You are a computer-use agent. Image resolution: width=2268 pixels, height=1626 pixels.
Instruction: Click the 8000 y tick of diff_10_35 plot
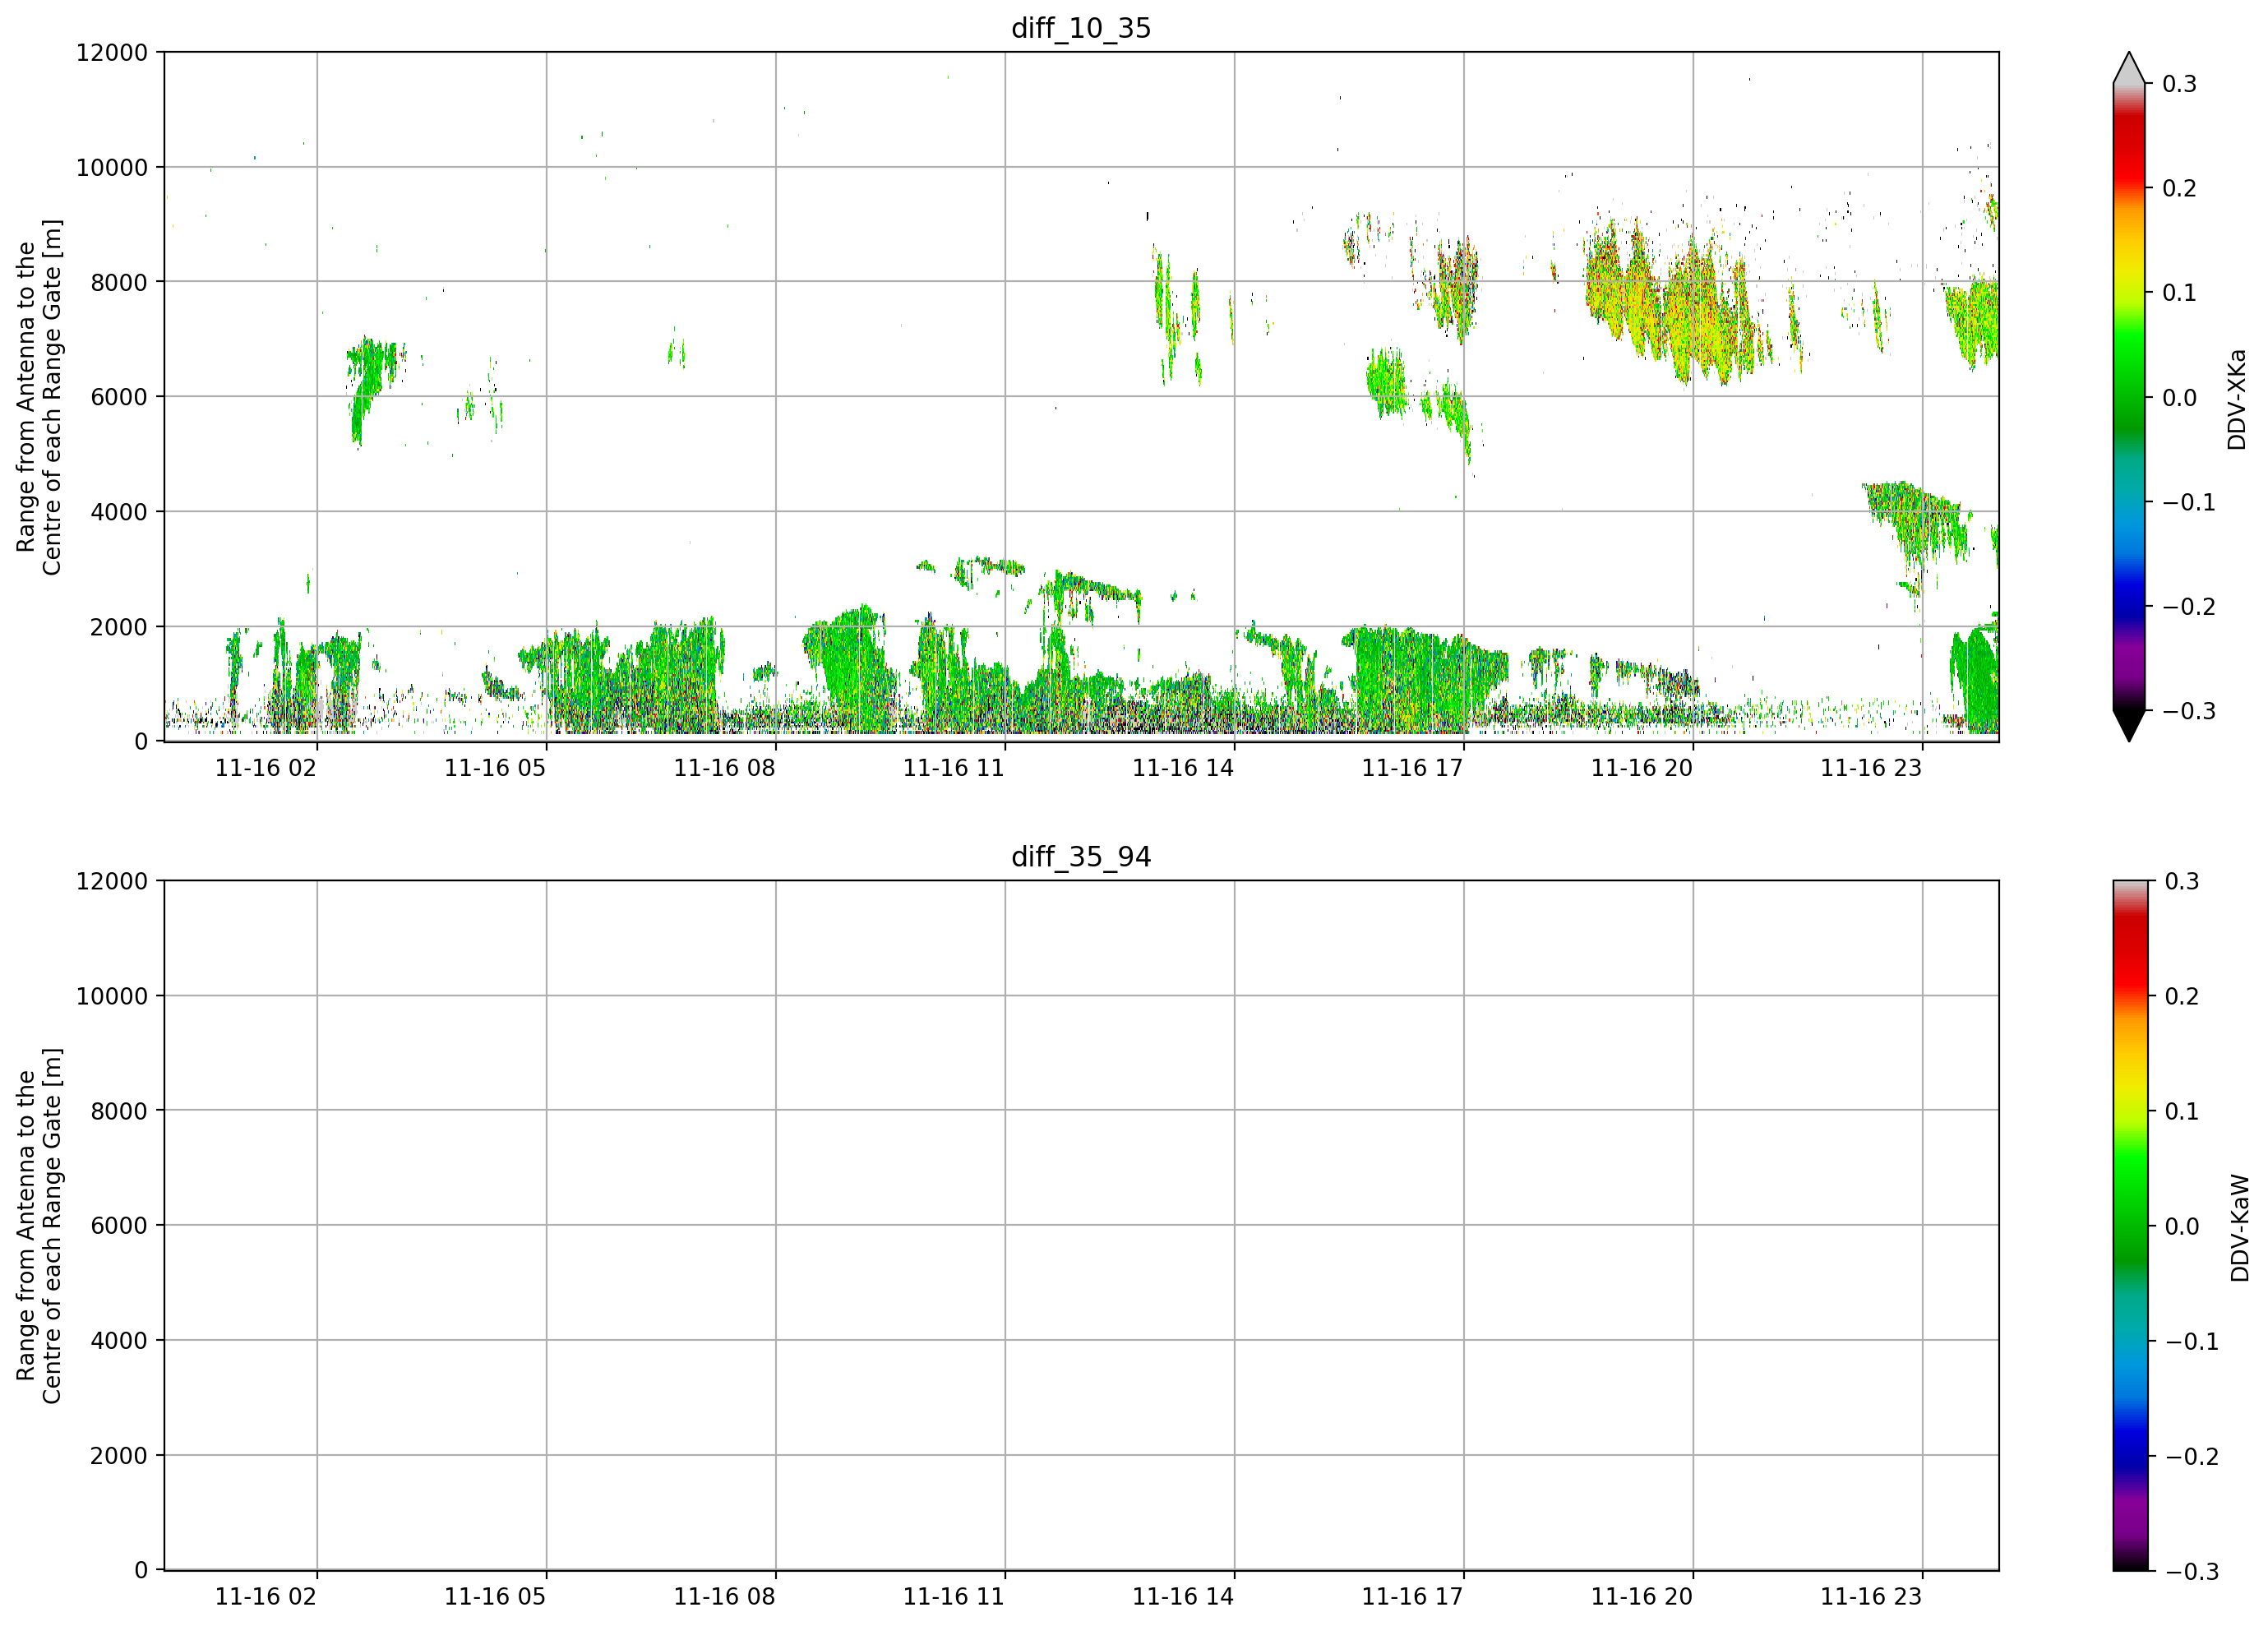coord(119,283)
